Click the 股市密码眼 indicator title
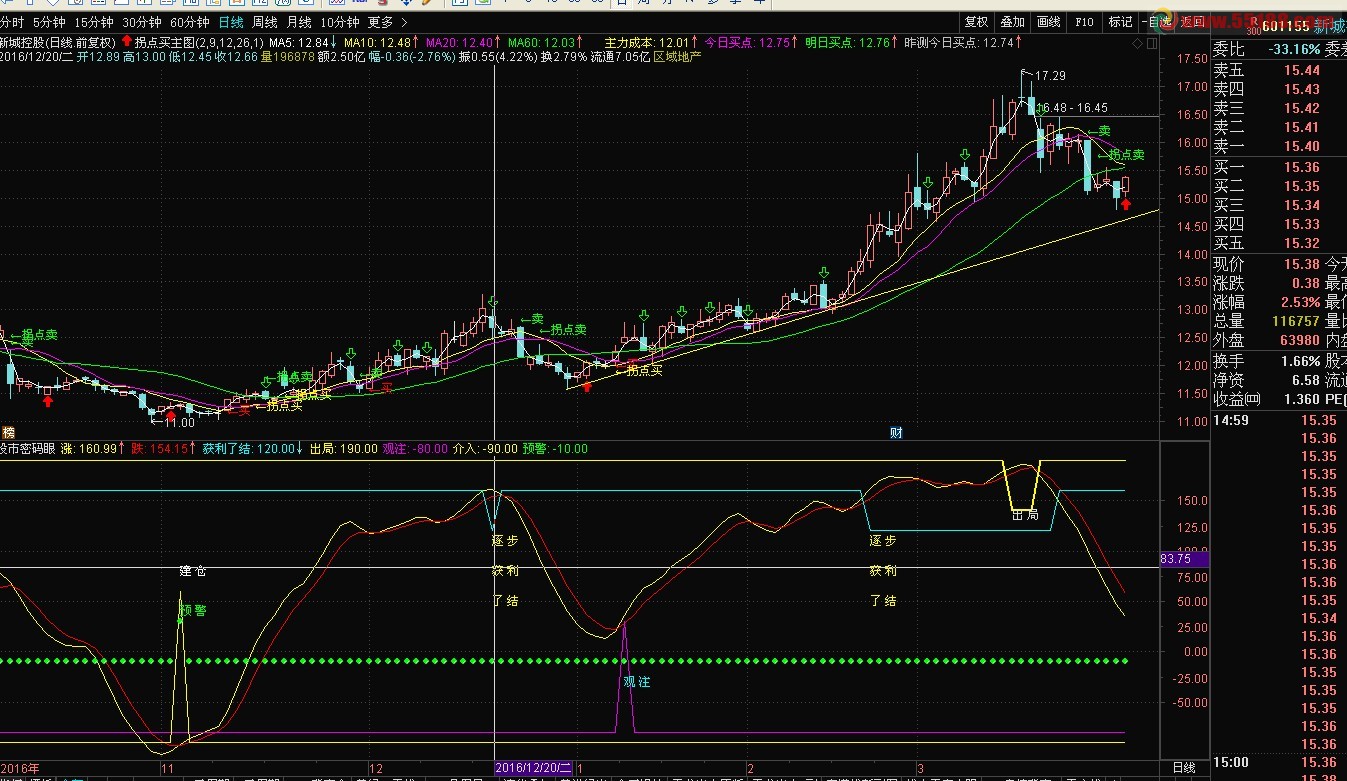The width and height of the screenshot is (1347, 781). click(x=28, y=449)
